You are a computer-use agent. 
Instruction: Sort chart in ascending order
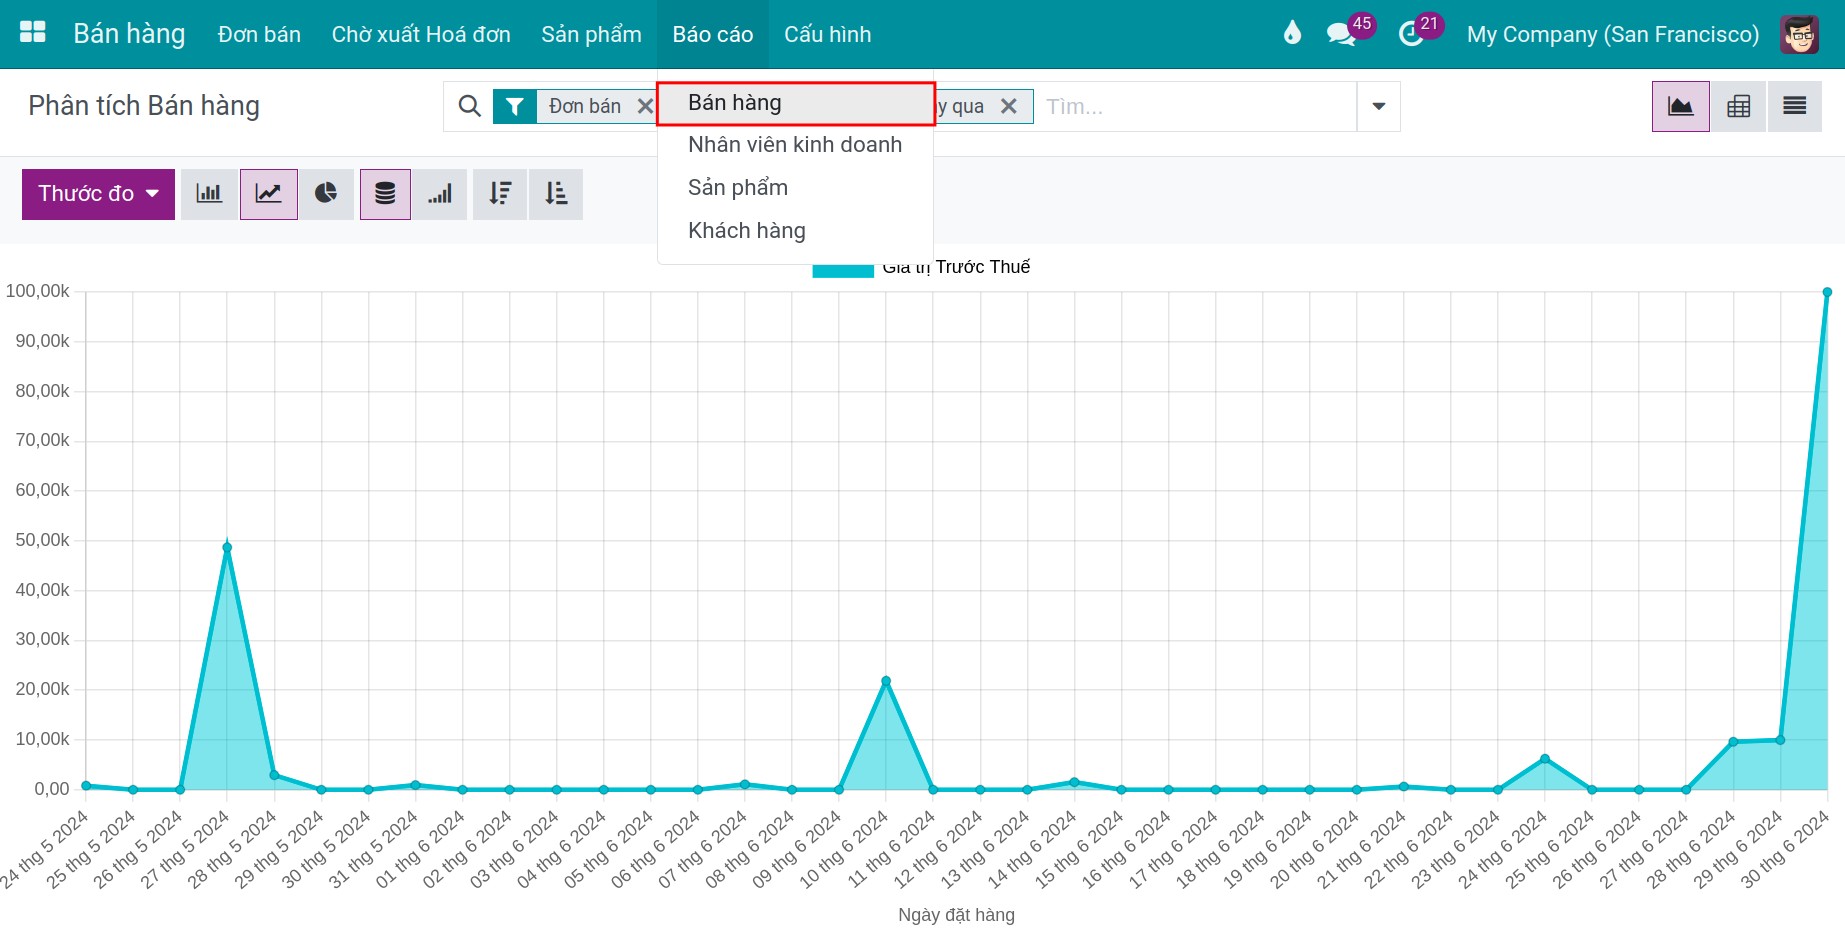click(556, 194)
